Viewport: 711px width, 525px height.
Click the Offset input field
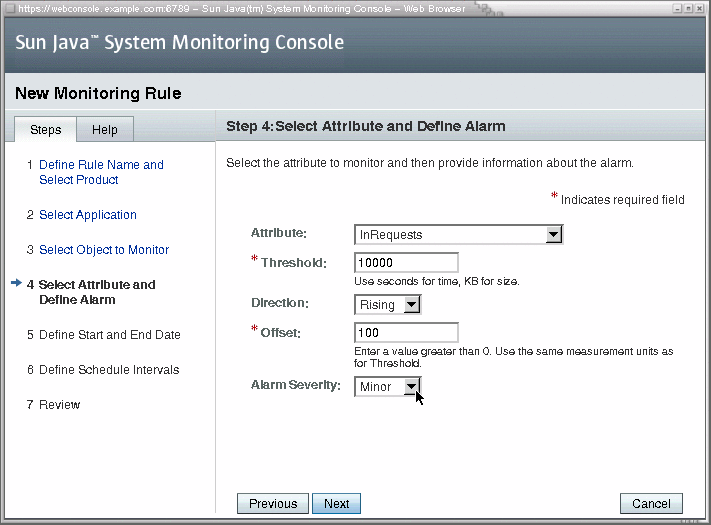tap(406, 332)
